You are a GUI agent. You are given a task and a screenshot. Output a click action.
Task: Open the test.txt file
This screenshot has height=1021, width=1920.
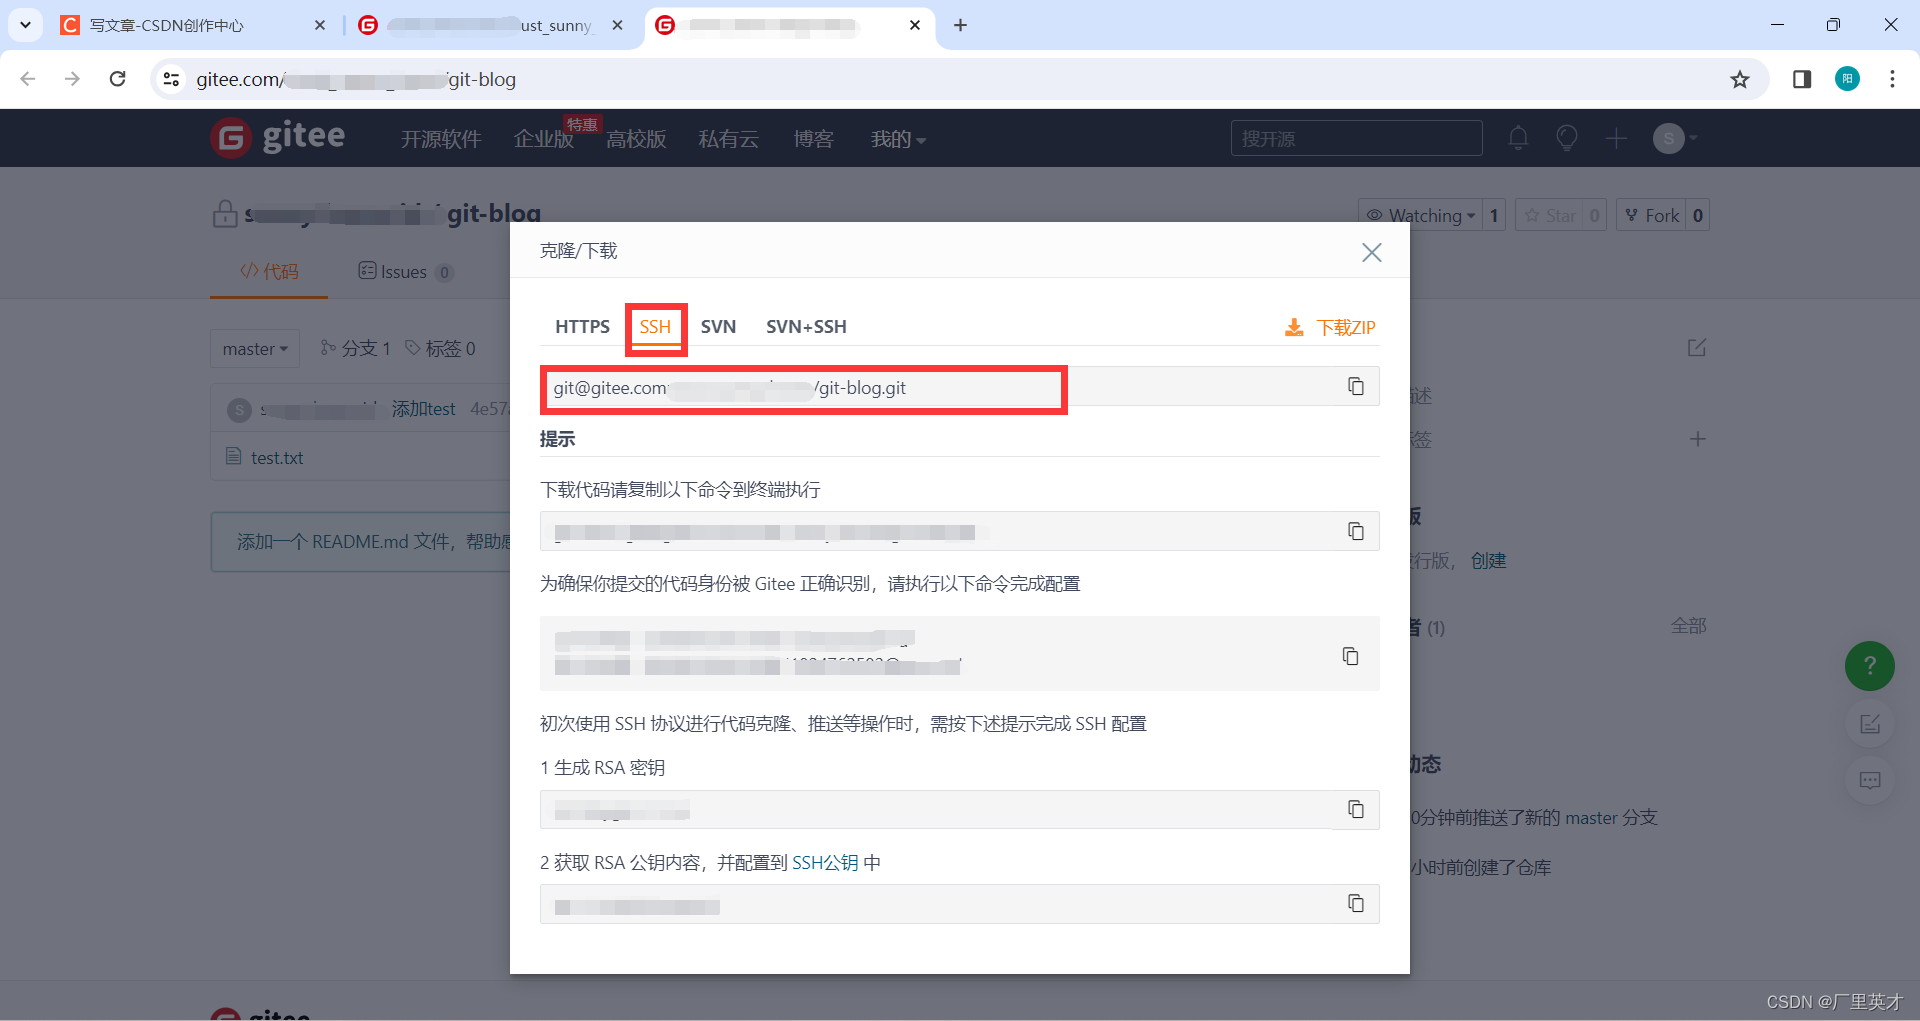[x=276, y=457]
